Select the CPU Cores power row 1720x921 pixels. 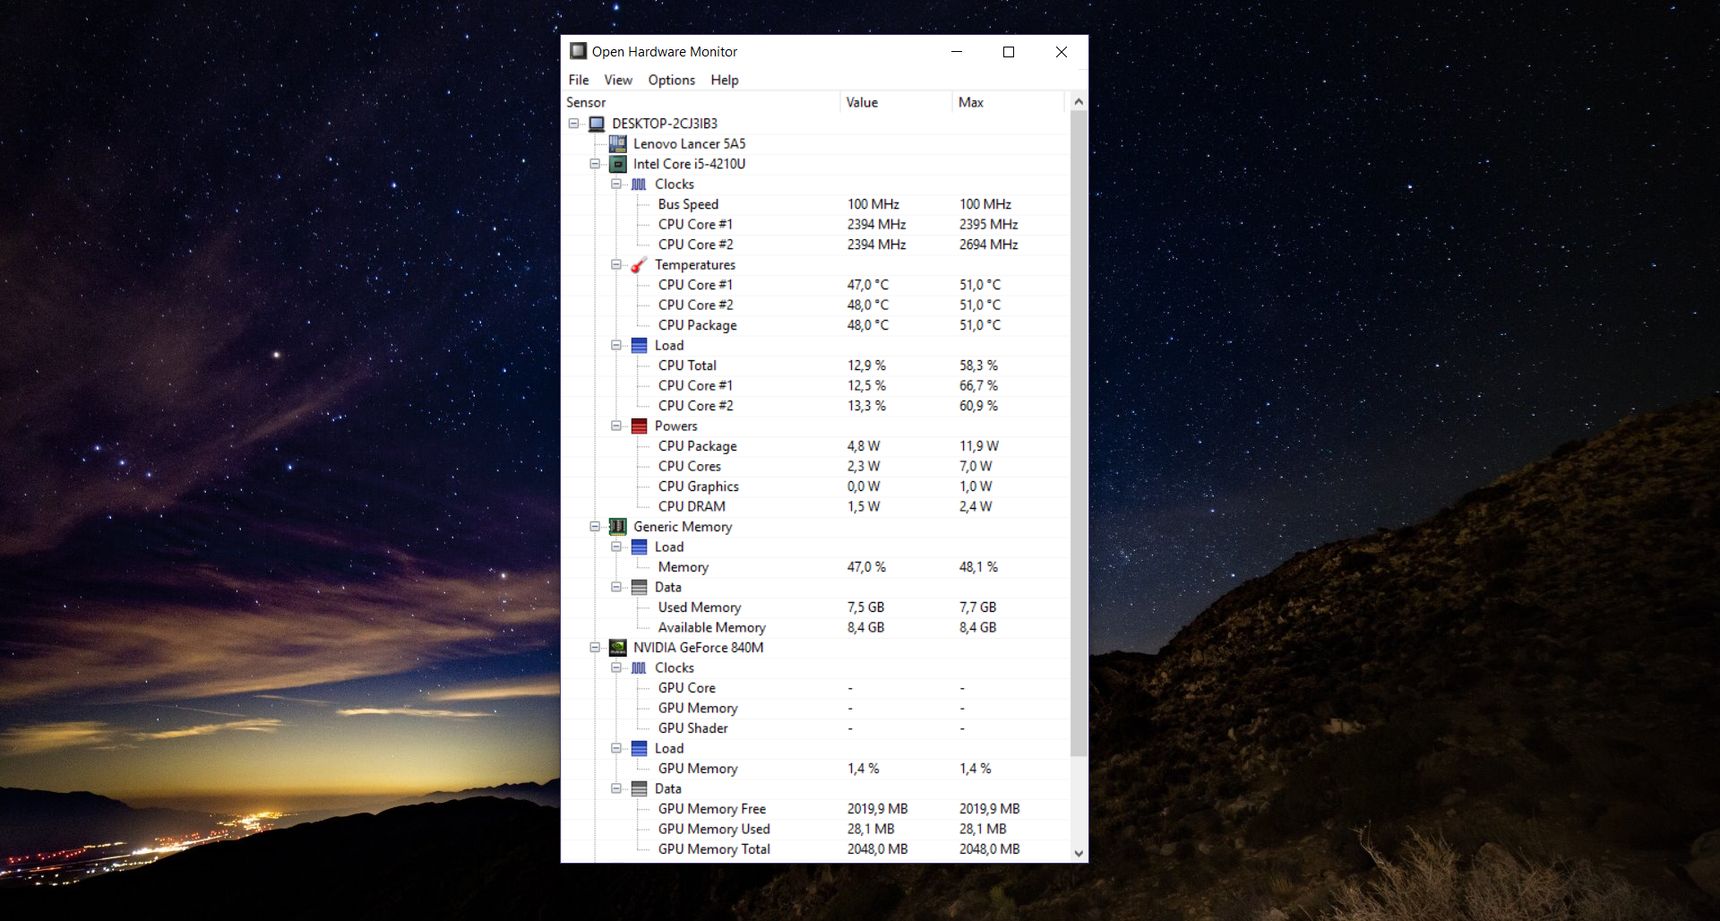(815, 466)
